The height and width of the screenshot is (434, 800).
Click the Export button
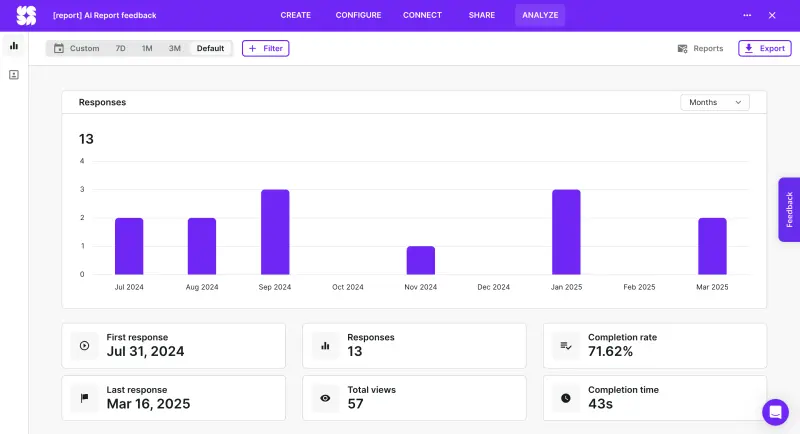pos(765,48)
